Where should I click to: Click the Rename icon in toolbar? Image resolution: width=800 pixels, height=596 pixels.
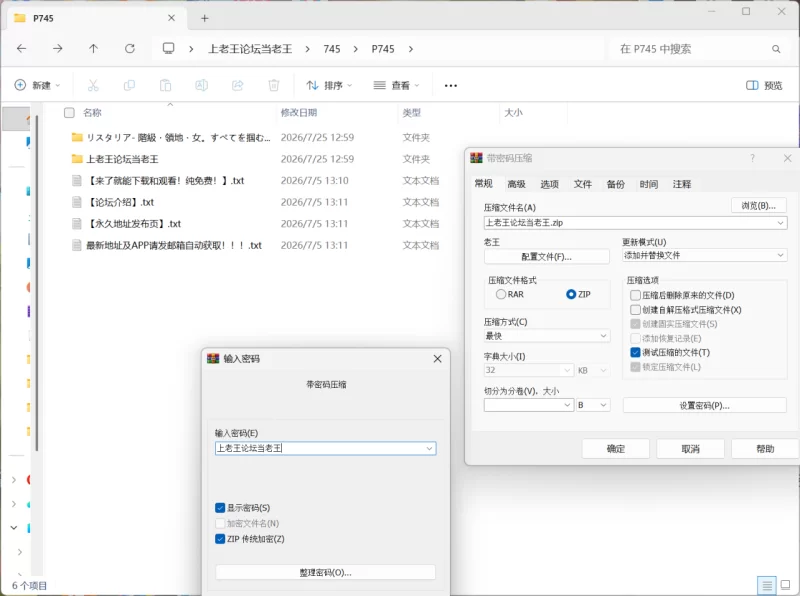[x=202, y=85]
